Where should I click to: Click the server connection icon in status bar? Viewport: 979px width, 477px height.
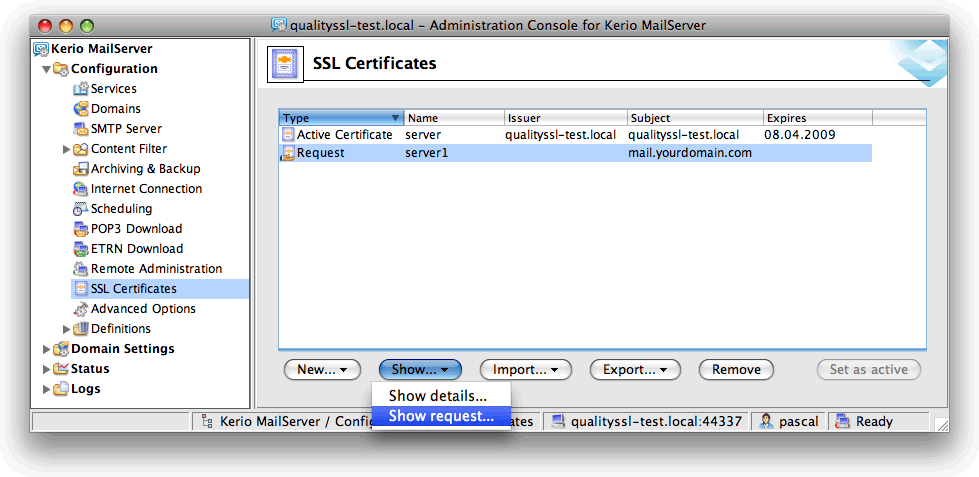coord(559,421)
